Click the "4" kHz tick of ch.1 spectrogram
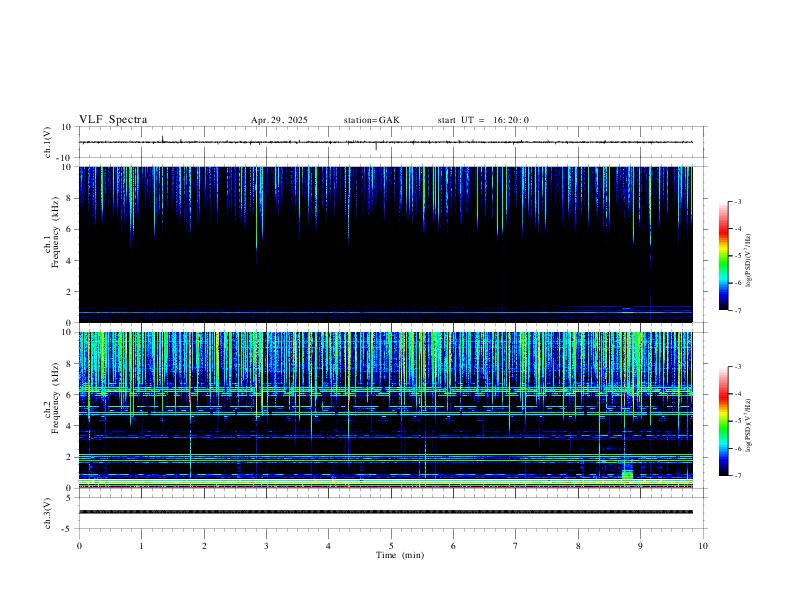Screen dimensions: 792x612 [x=69, y=261]
